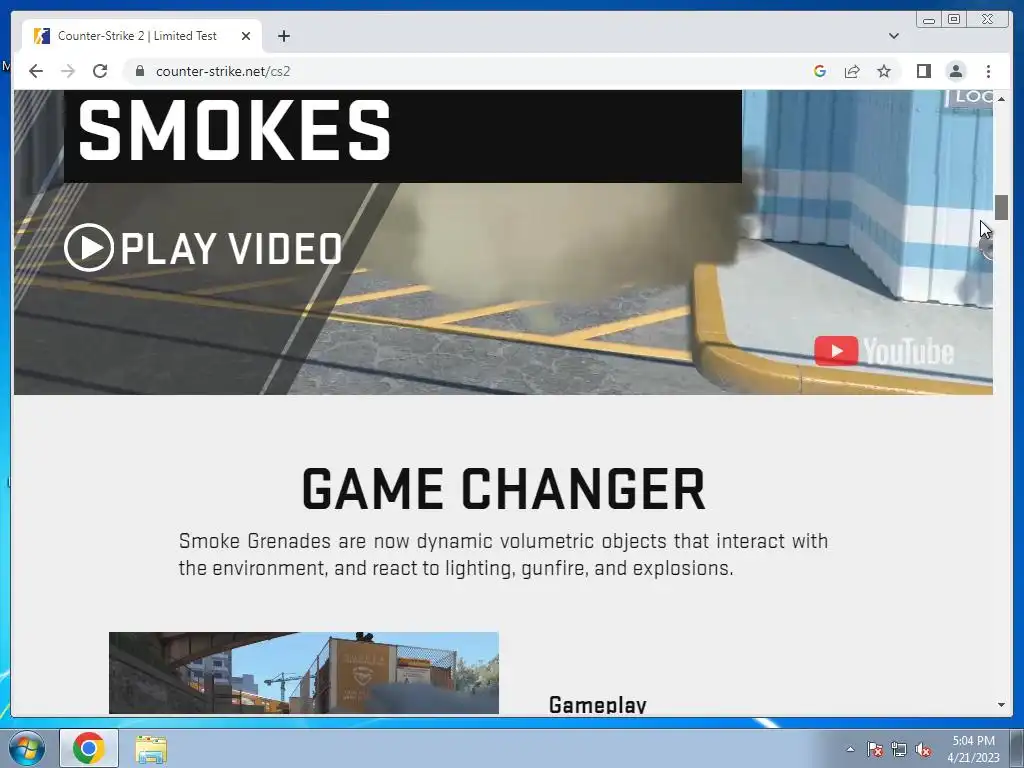Restore down the Chrome window
The image size is (1024, 768).
pyautogui.click(x=954, y=20)
